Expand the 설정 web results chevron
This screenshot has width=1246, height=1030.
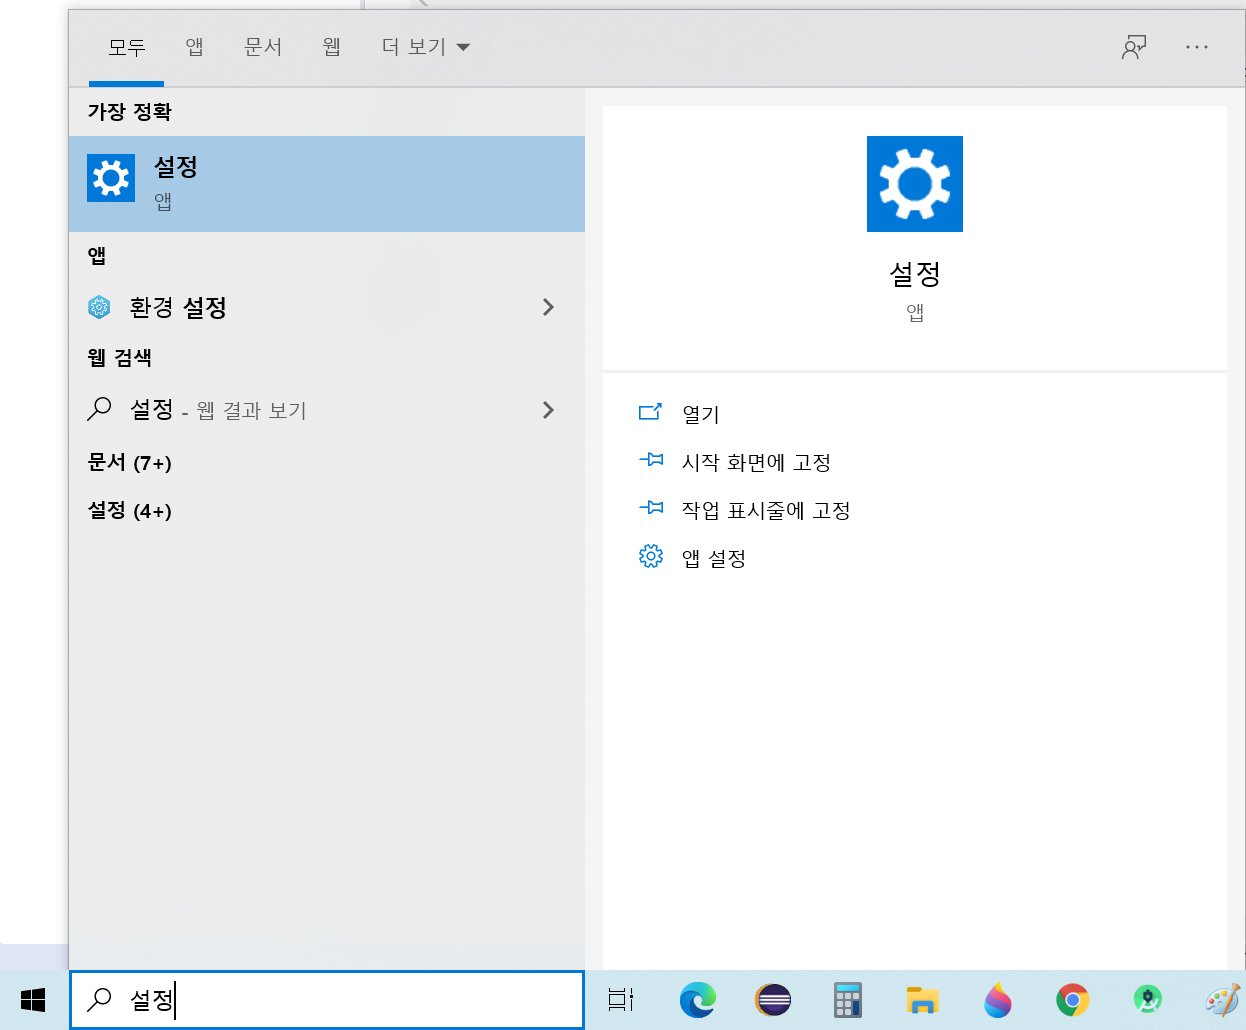click(x=548, y=410)
